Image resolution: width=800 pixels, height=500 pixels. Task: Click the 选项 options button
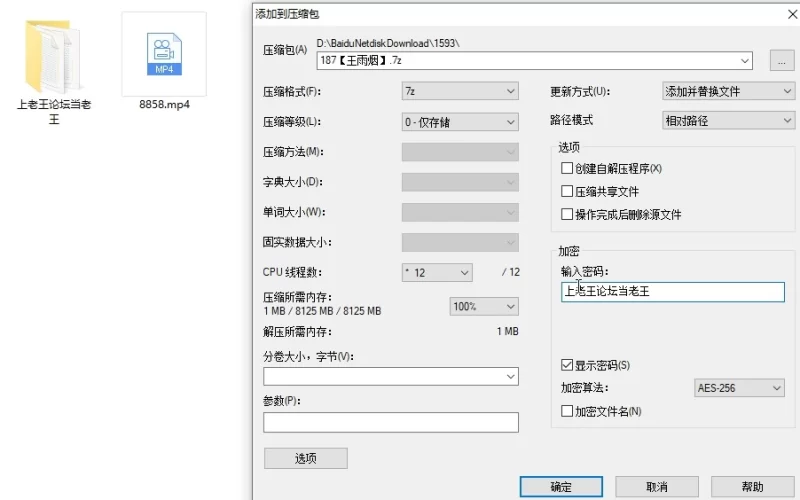(x=306, y=458)
